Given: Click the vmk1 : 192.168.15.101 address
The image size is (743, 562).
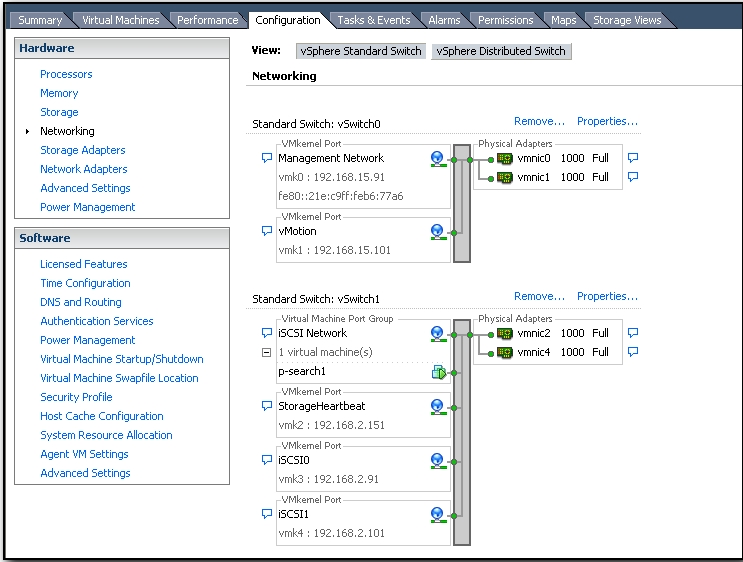Looking at the screenshot, I should [335, 250].
